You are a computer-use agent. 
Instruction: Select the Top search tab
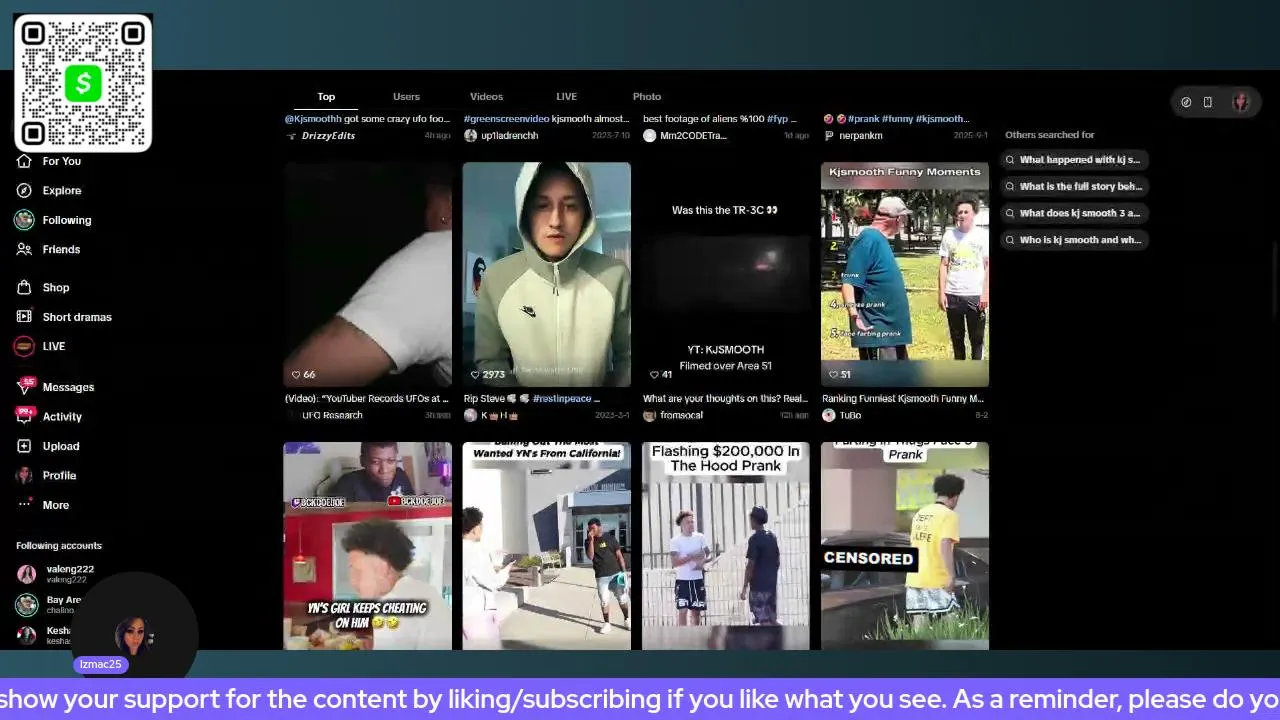pos(326,97)
